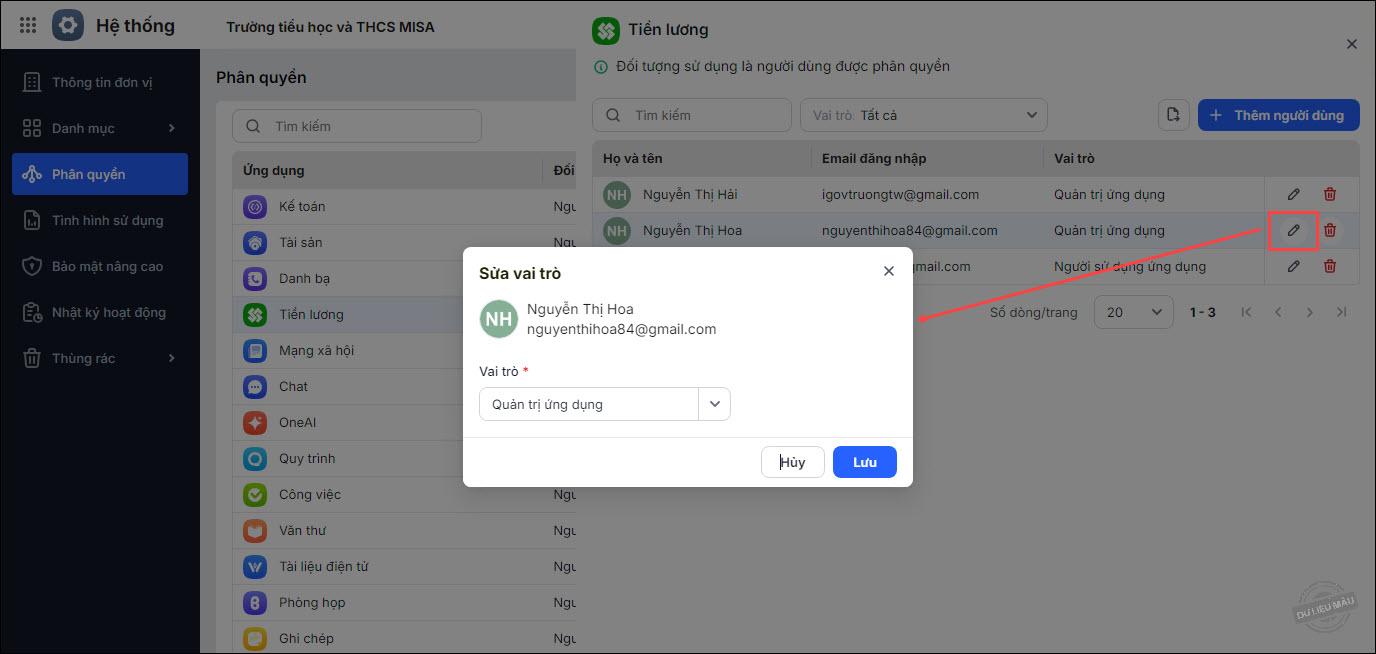Go to the next page
The width and height of the screenshot is (1376, 654).
point(1310,312)
